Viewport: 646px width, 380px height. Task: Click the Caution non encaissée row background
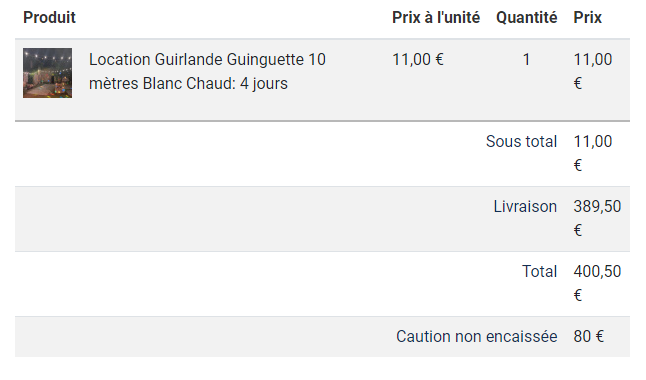click(x=322, y=337)
